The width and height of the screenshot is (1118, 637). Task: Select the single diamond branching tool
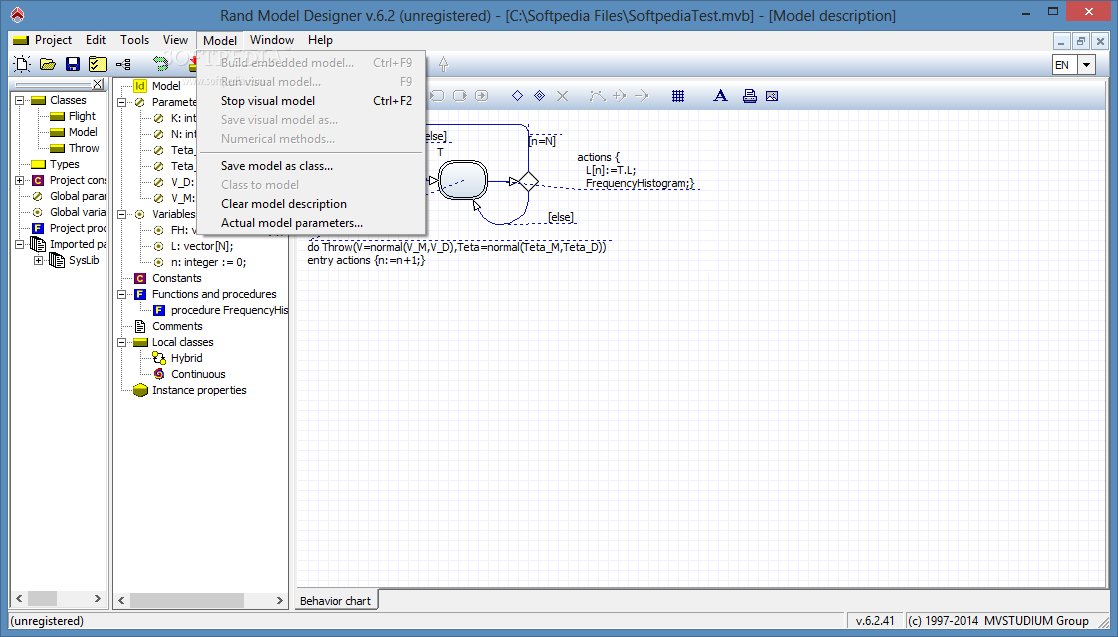click(x=518, y=96)
